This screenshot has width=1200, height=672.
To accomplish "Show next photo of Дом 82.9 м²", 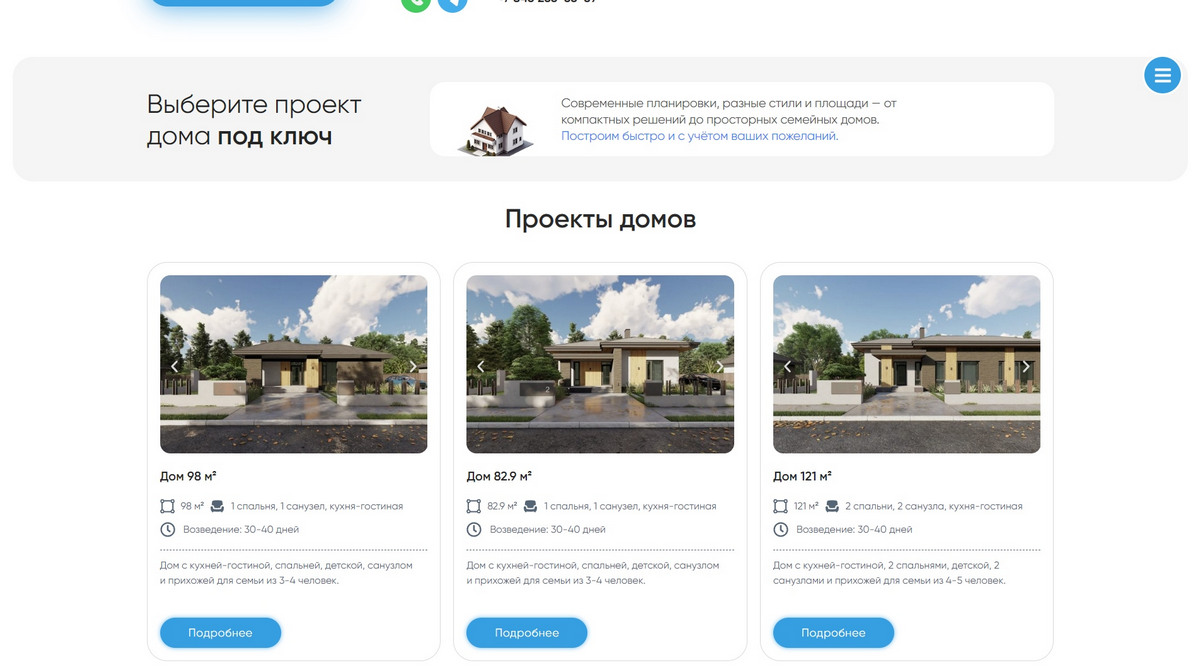I will (720, 367).
